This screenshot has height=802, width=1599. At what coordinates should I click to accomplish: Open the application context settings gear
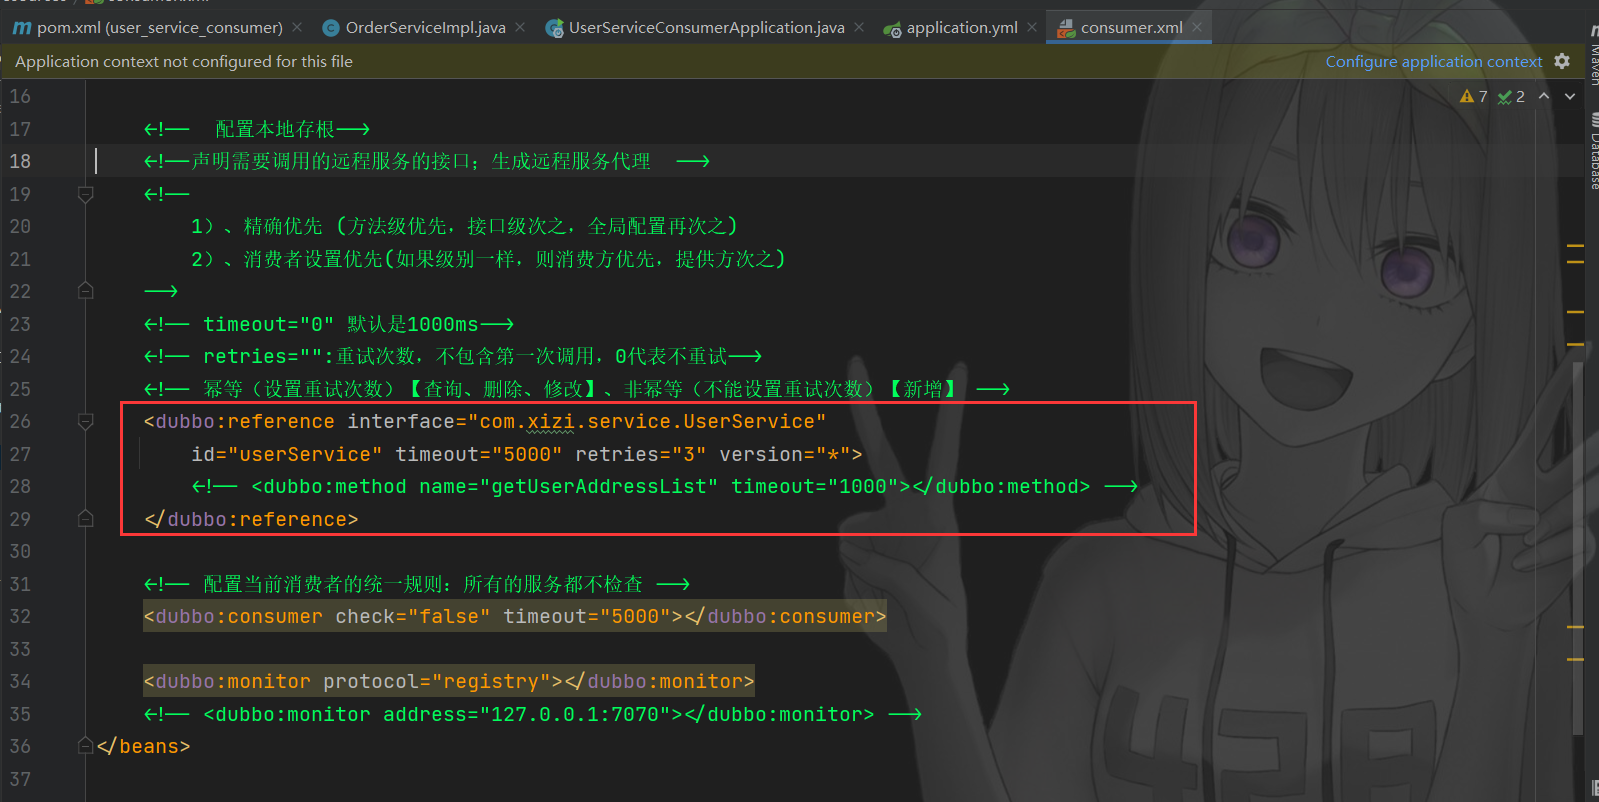[x=1562, y=61]
